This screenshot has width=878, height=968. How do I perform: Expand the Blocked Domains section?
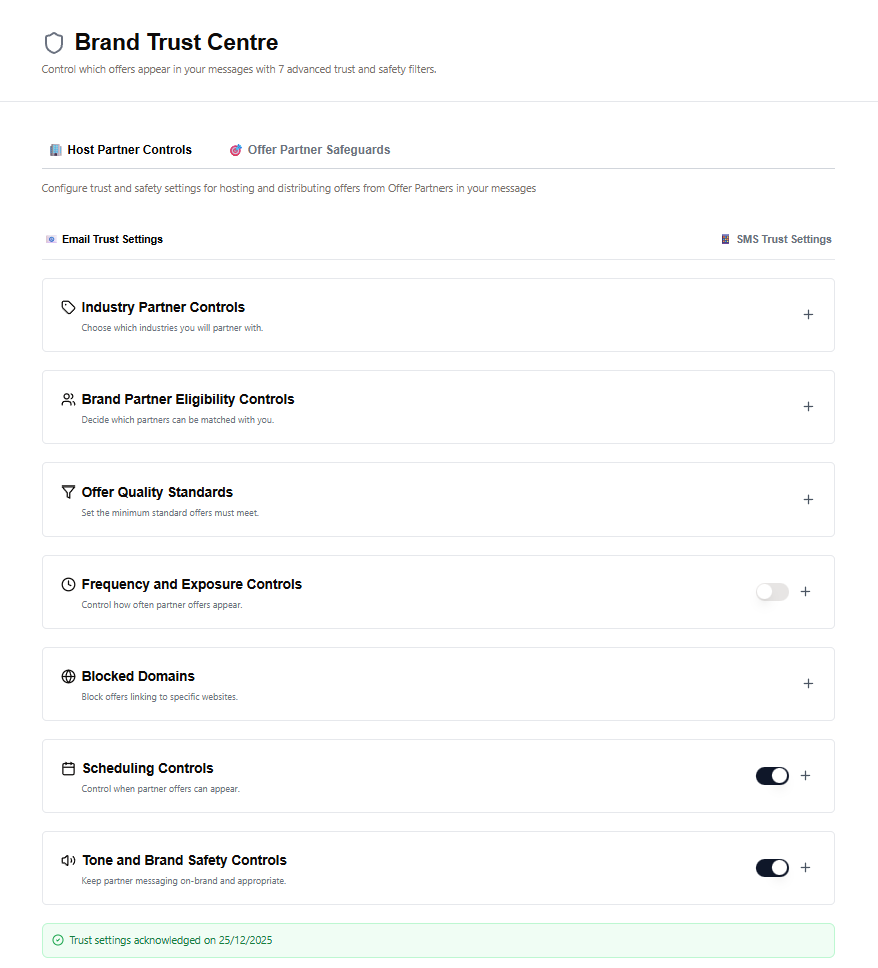[x=808, y=684]
